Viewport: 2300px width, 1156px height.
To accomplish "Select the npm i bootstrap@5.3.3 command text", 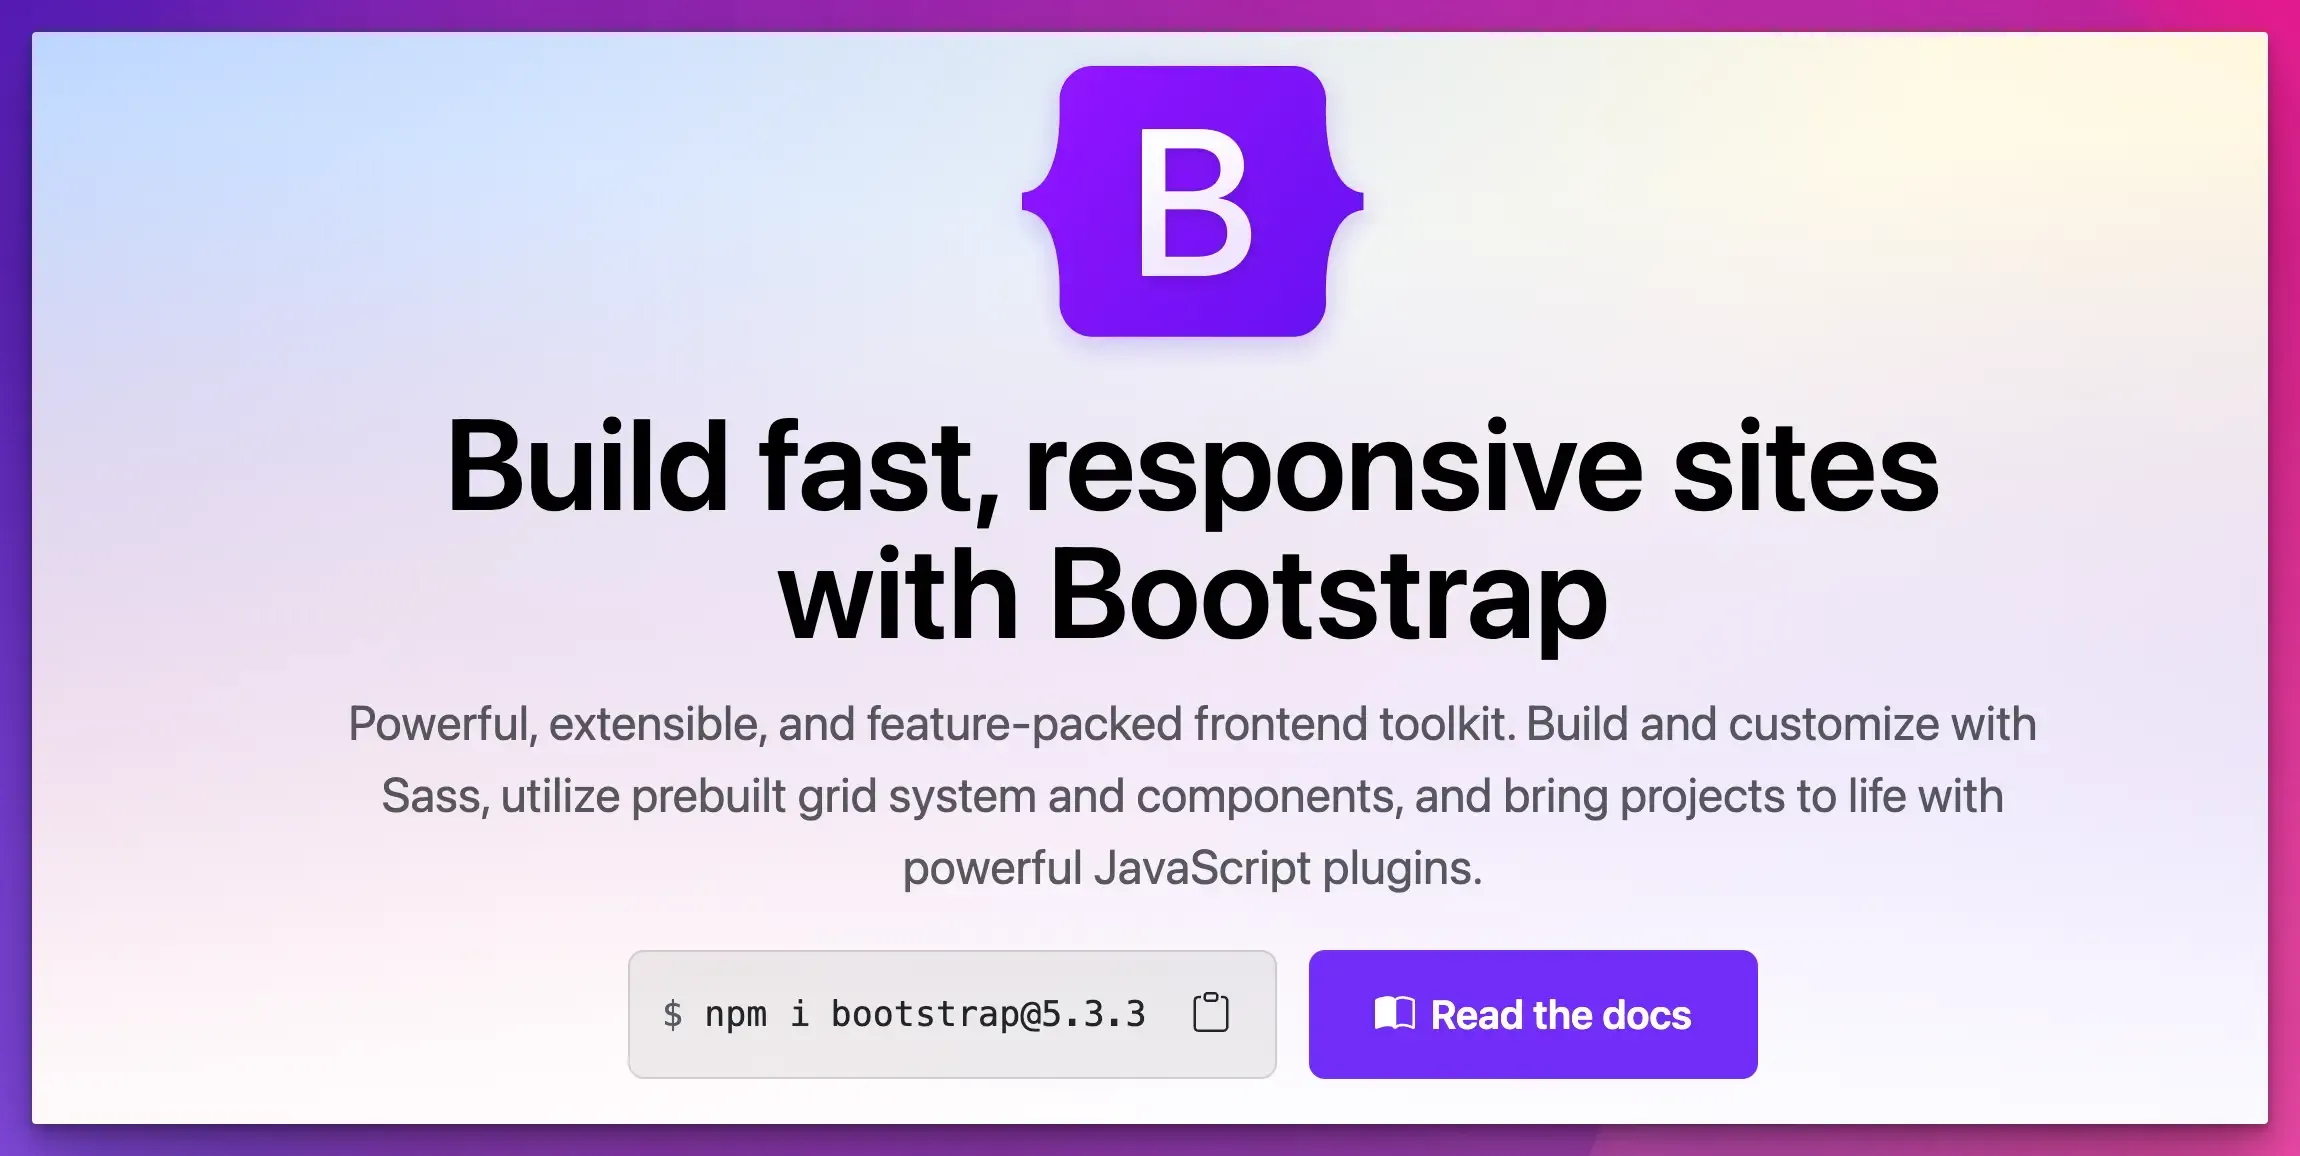I will tap(925, 1014).
